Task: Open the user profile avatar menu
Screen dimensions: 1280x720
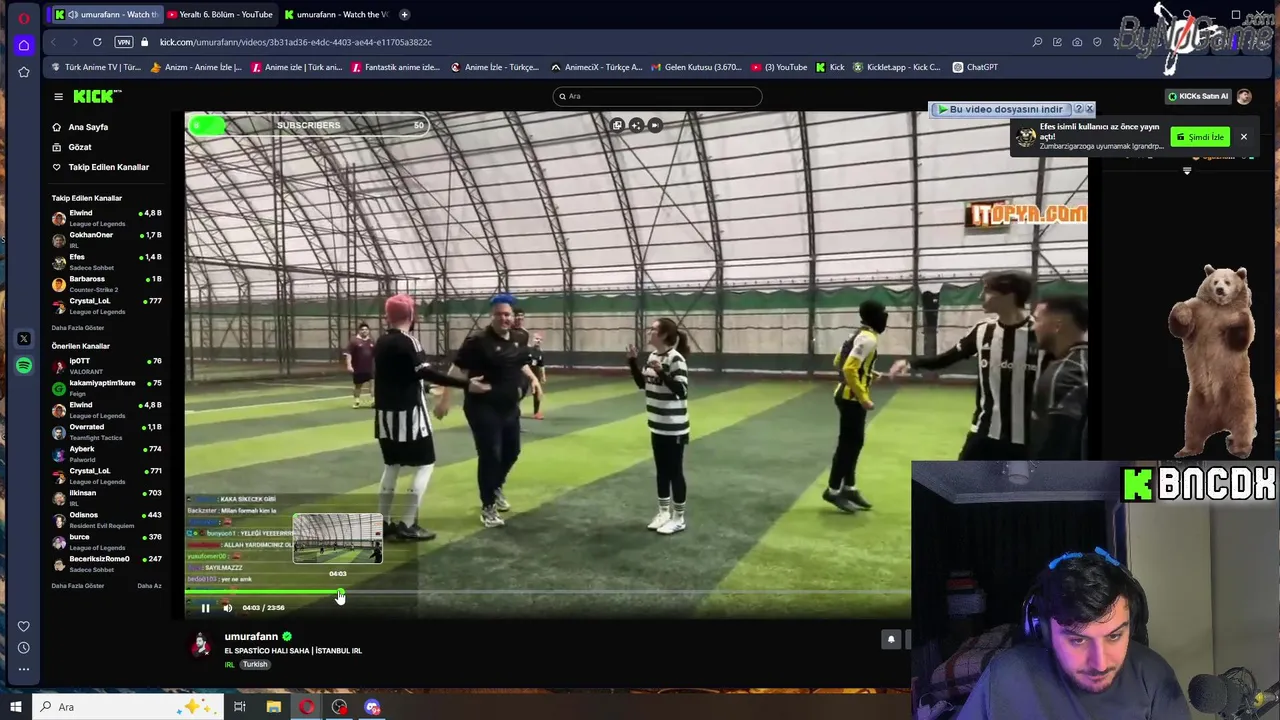Action: [x=1244, y=96]
